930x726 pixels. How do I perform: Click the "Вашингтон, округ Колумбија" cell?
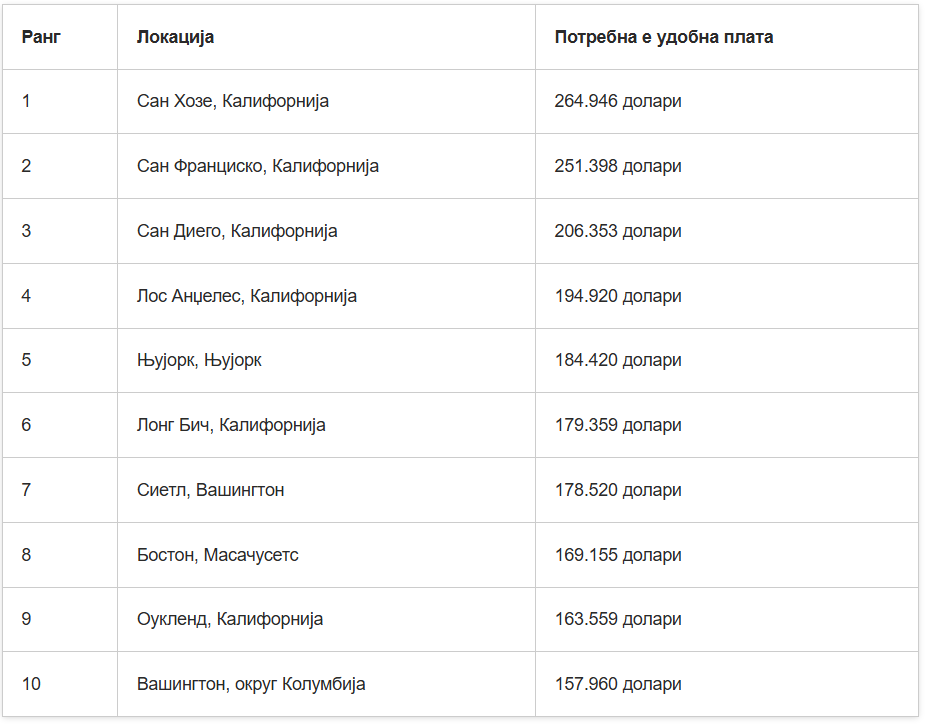click(x=251, y=684)
